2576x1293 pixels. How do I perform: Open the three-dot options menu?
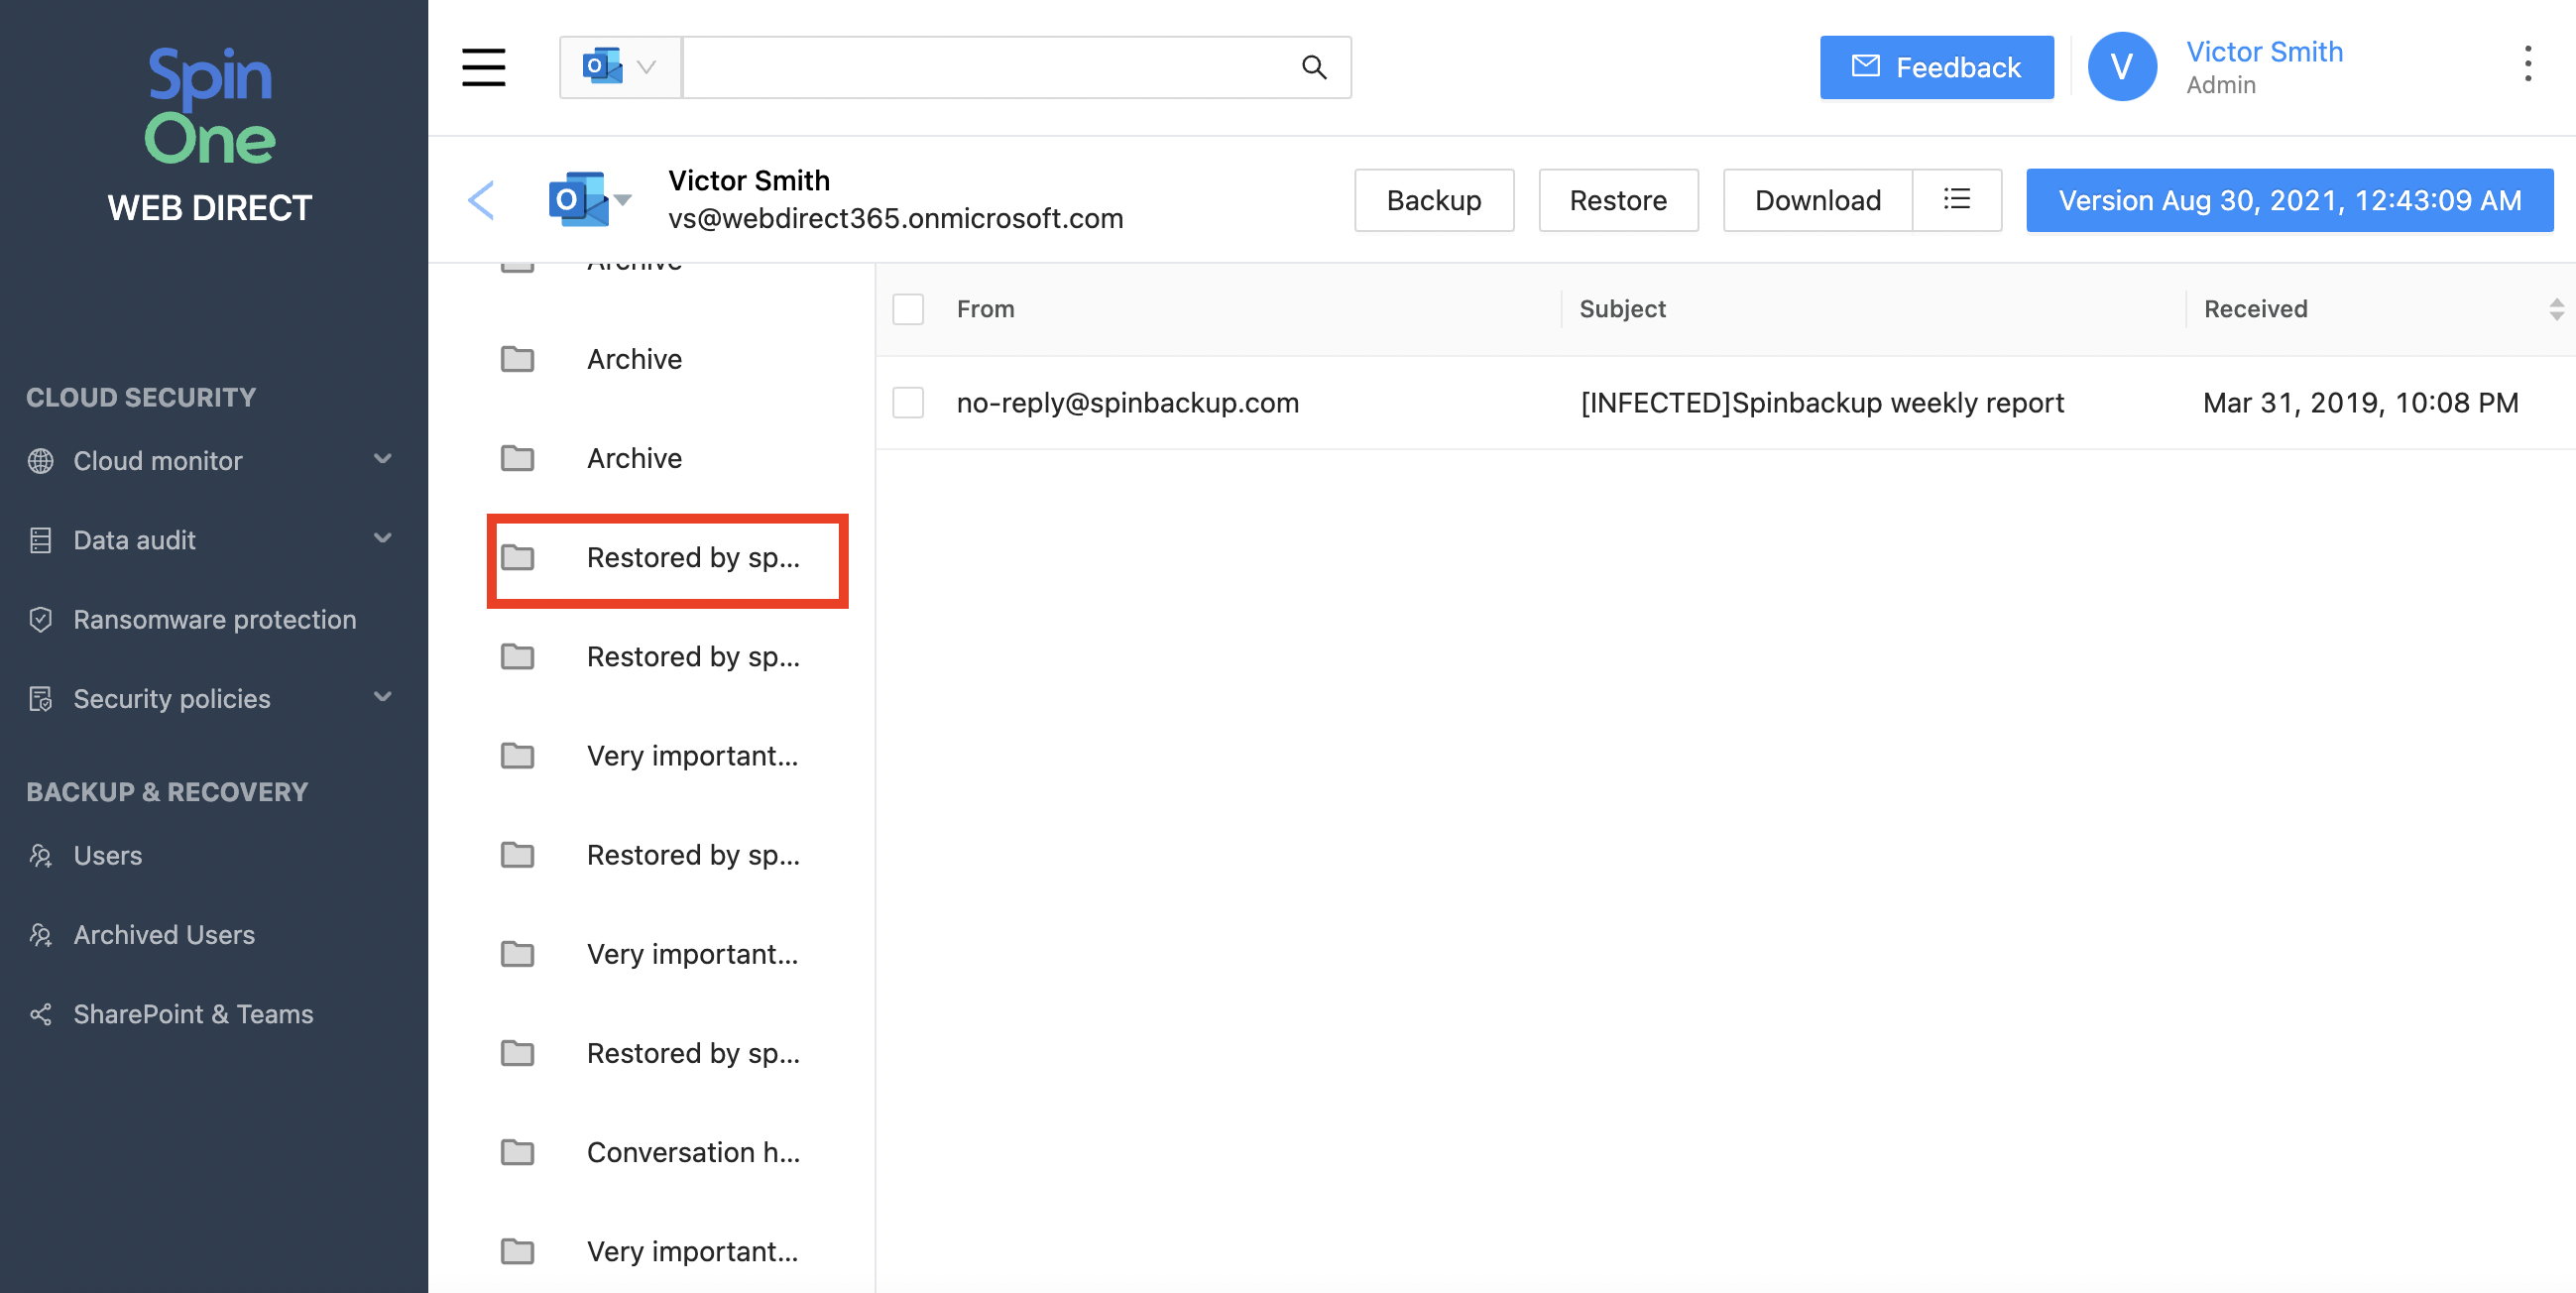click(2527, 65)
